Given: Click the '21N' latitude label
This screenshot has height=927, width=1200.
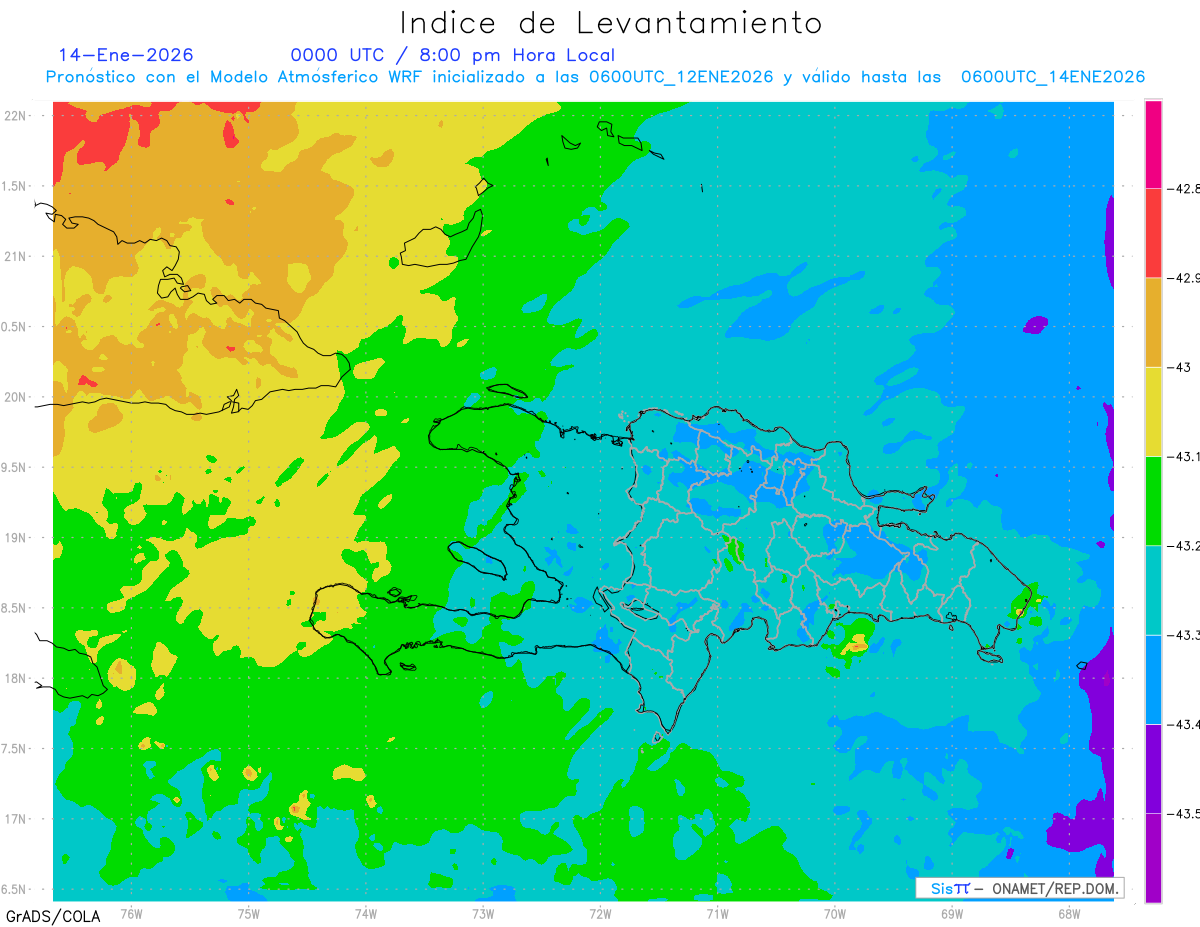Looking at the screenshot, I should [x=16, y=256].
